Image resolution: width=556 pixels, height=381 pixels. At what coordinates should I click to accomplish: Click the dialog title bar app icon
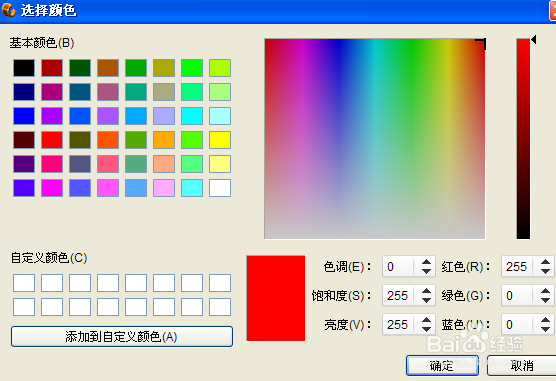coord(9,10)
